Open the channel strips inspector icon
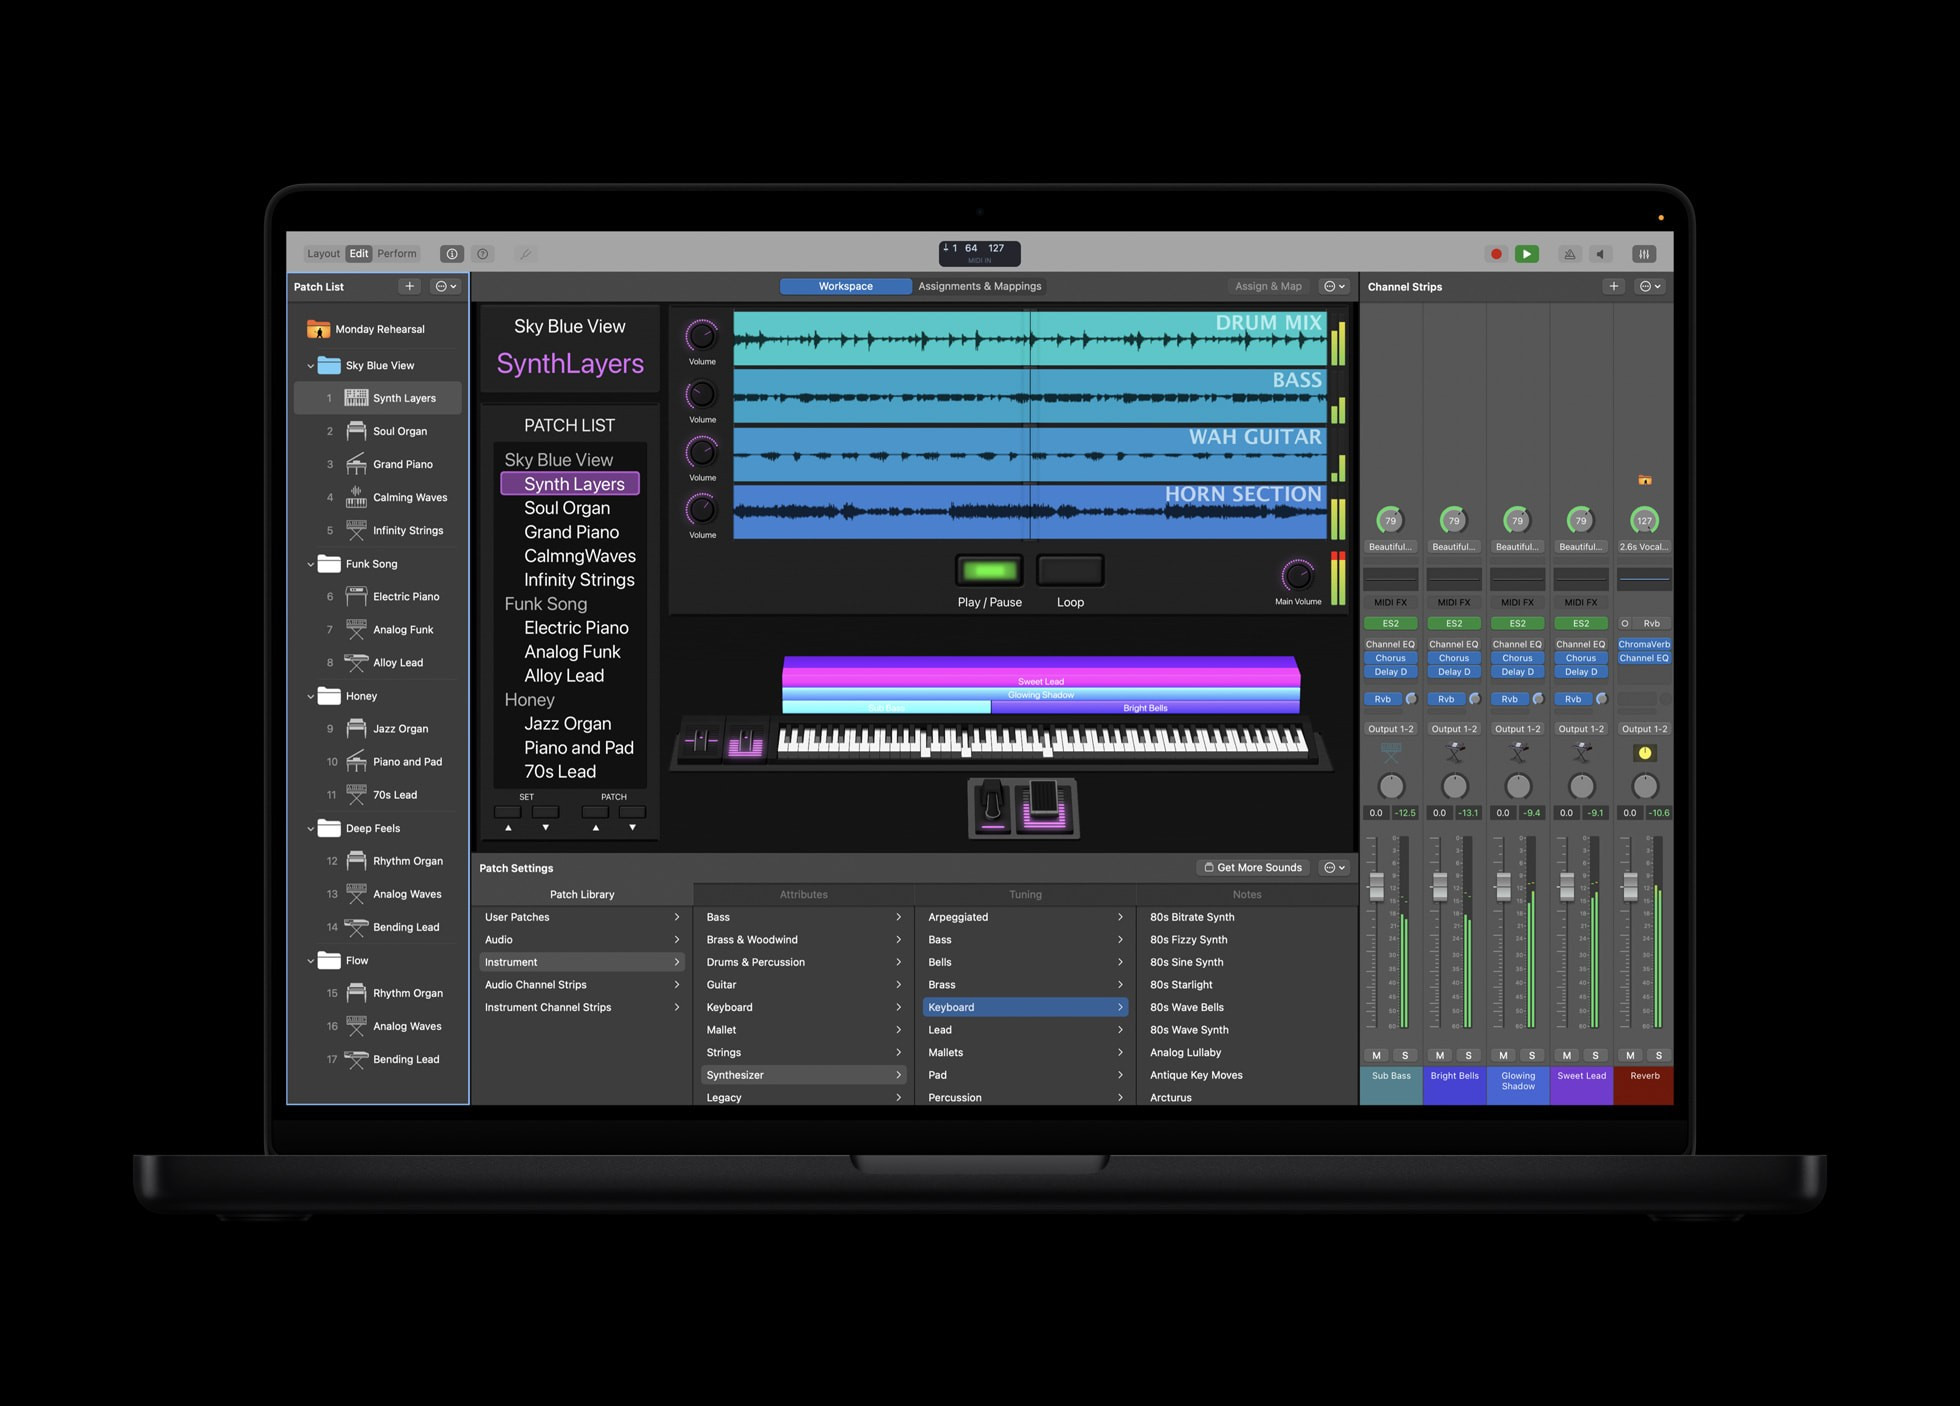The height and width of the screenshot is (1406, 1960). click(1644, 254)
